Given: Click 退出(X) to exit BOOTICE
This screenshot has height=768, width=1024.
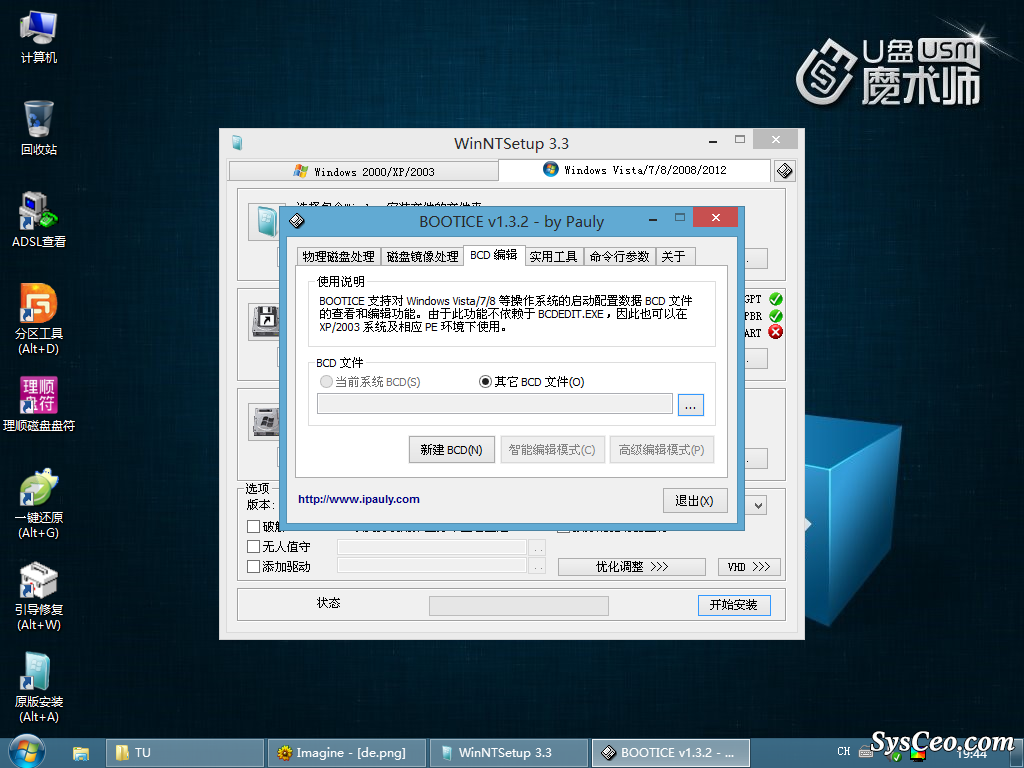Looking at the screenshot, I should pos(695,501).
